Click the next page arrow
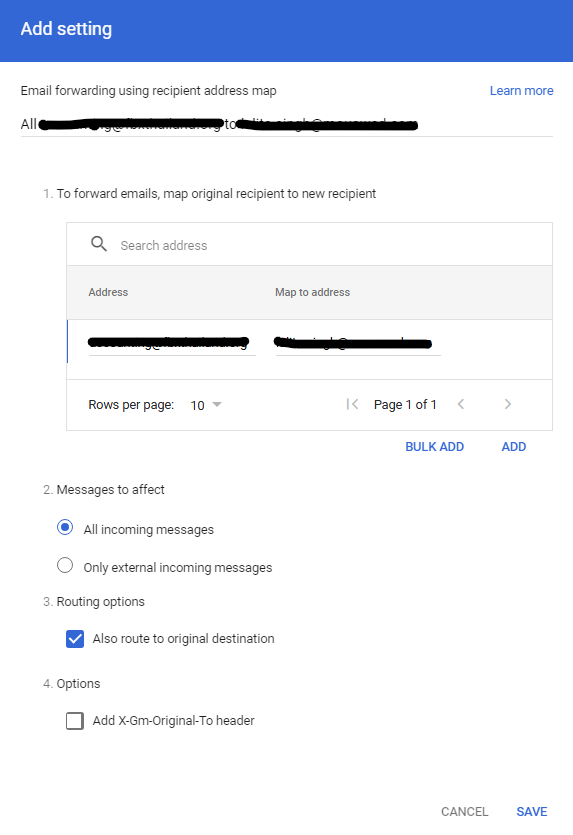The width and height of the screenshot is (573, 835). [507, 405]
